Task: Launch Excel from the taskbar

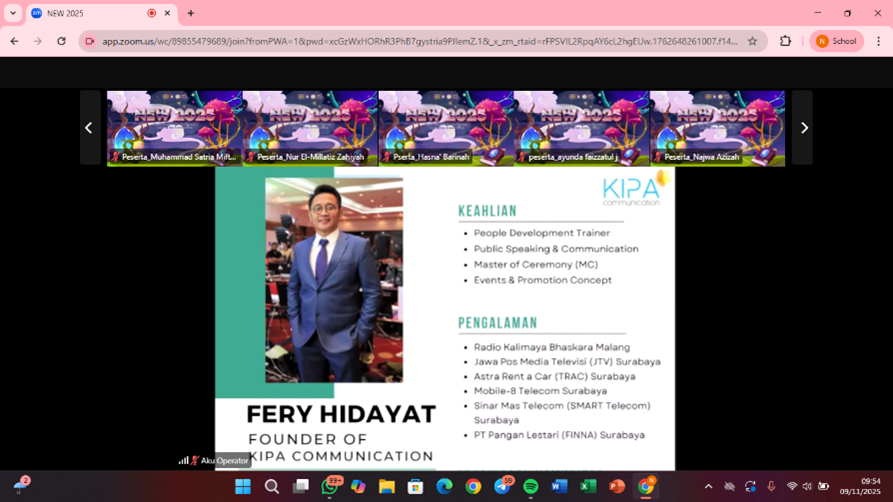Action: click(588, 487)
